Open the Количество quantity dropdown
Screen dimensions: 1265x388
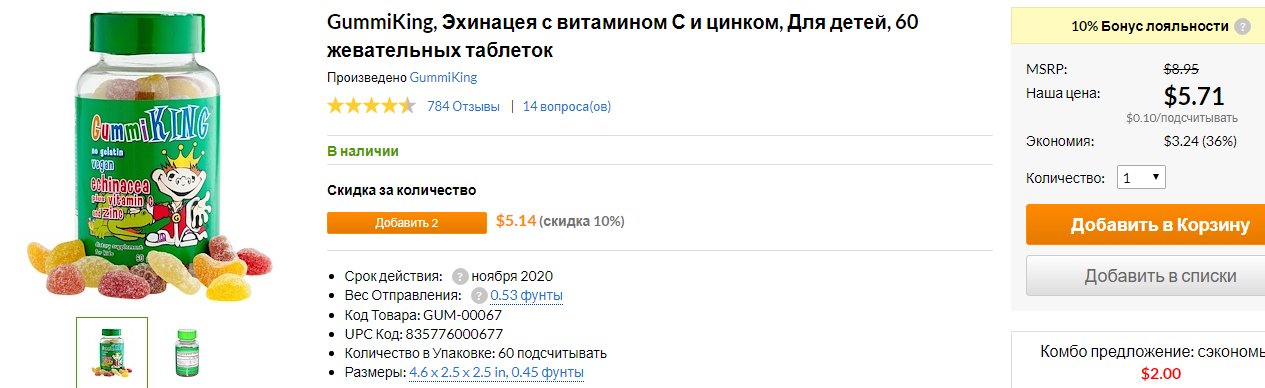(1141, 177)
